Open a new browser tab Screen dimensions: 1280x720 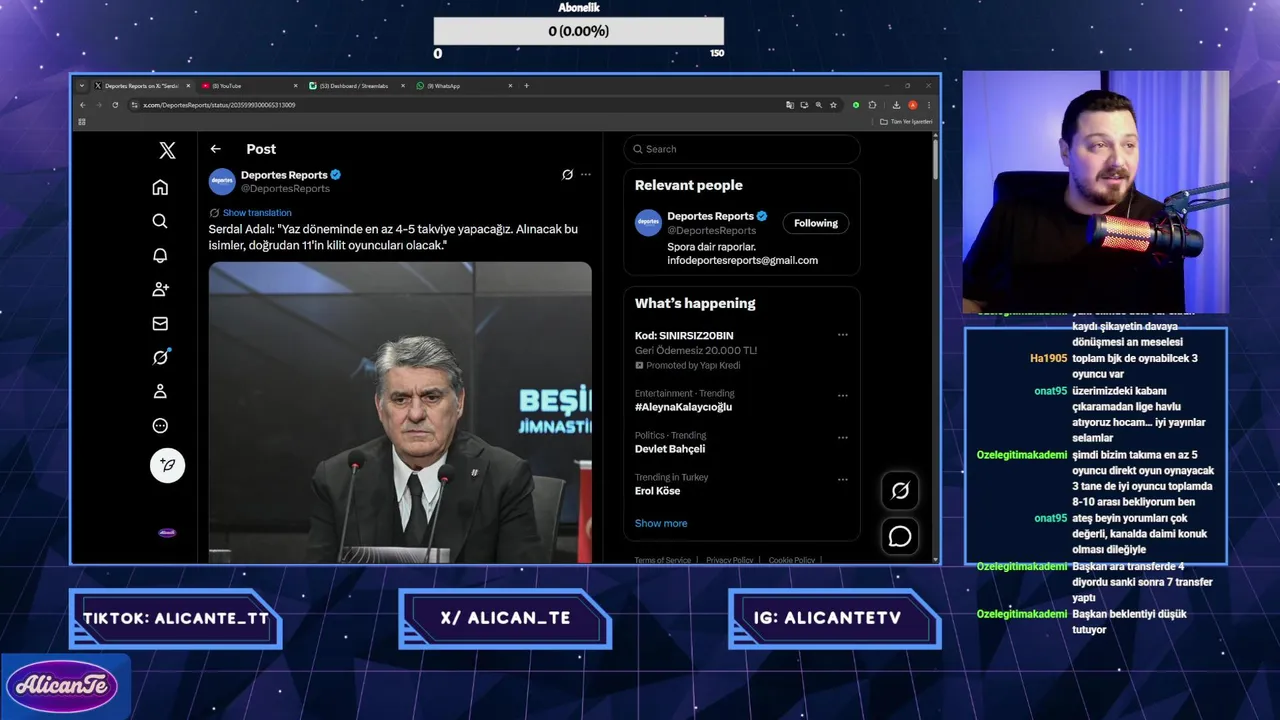point(526,86)
